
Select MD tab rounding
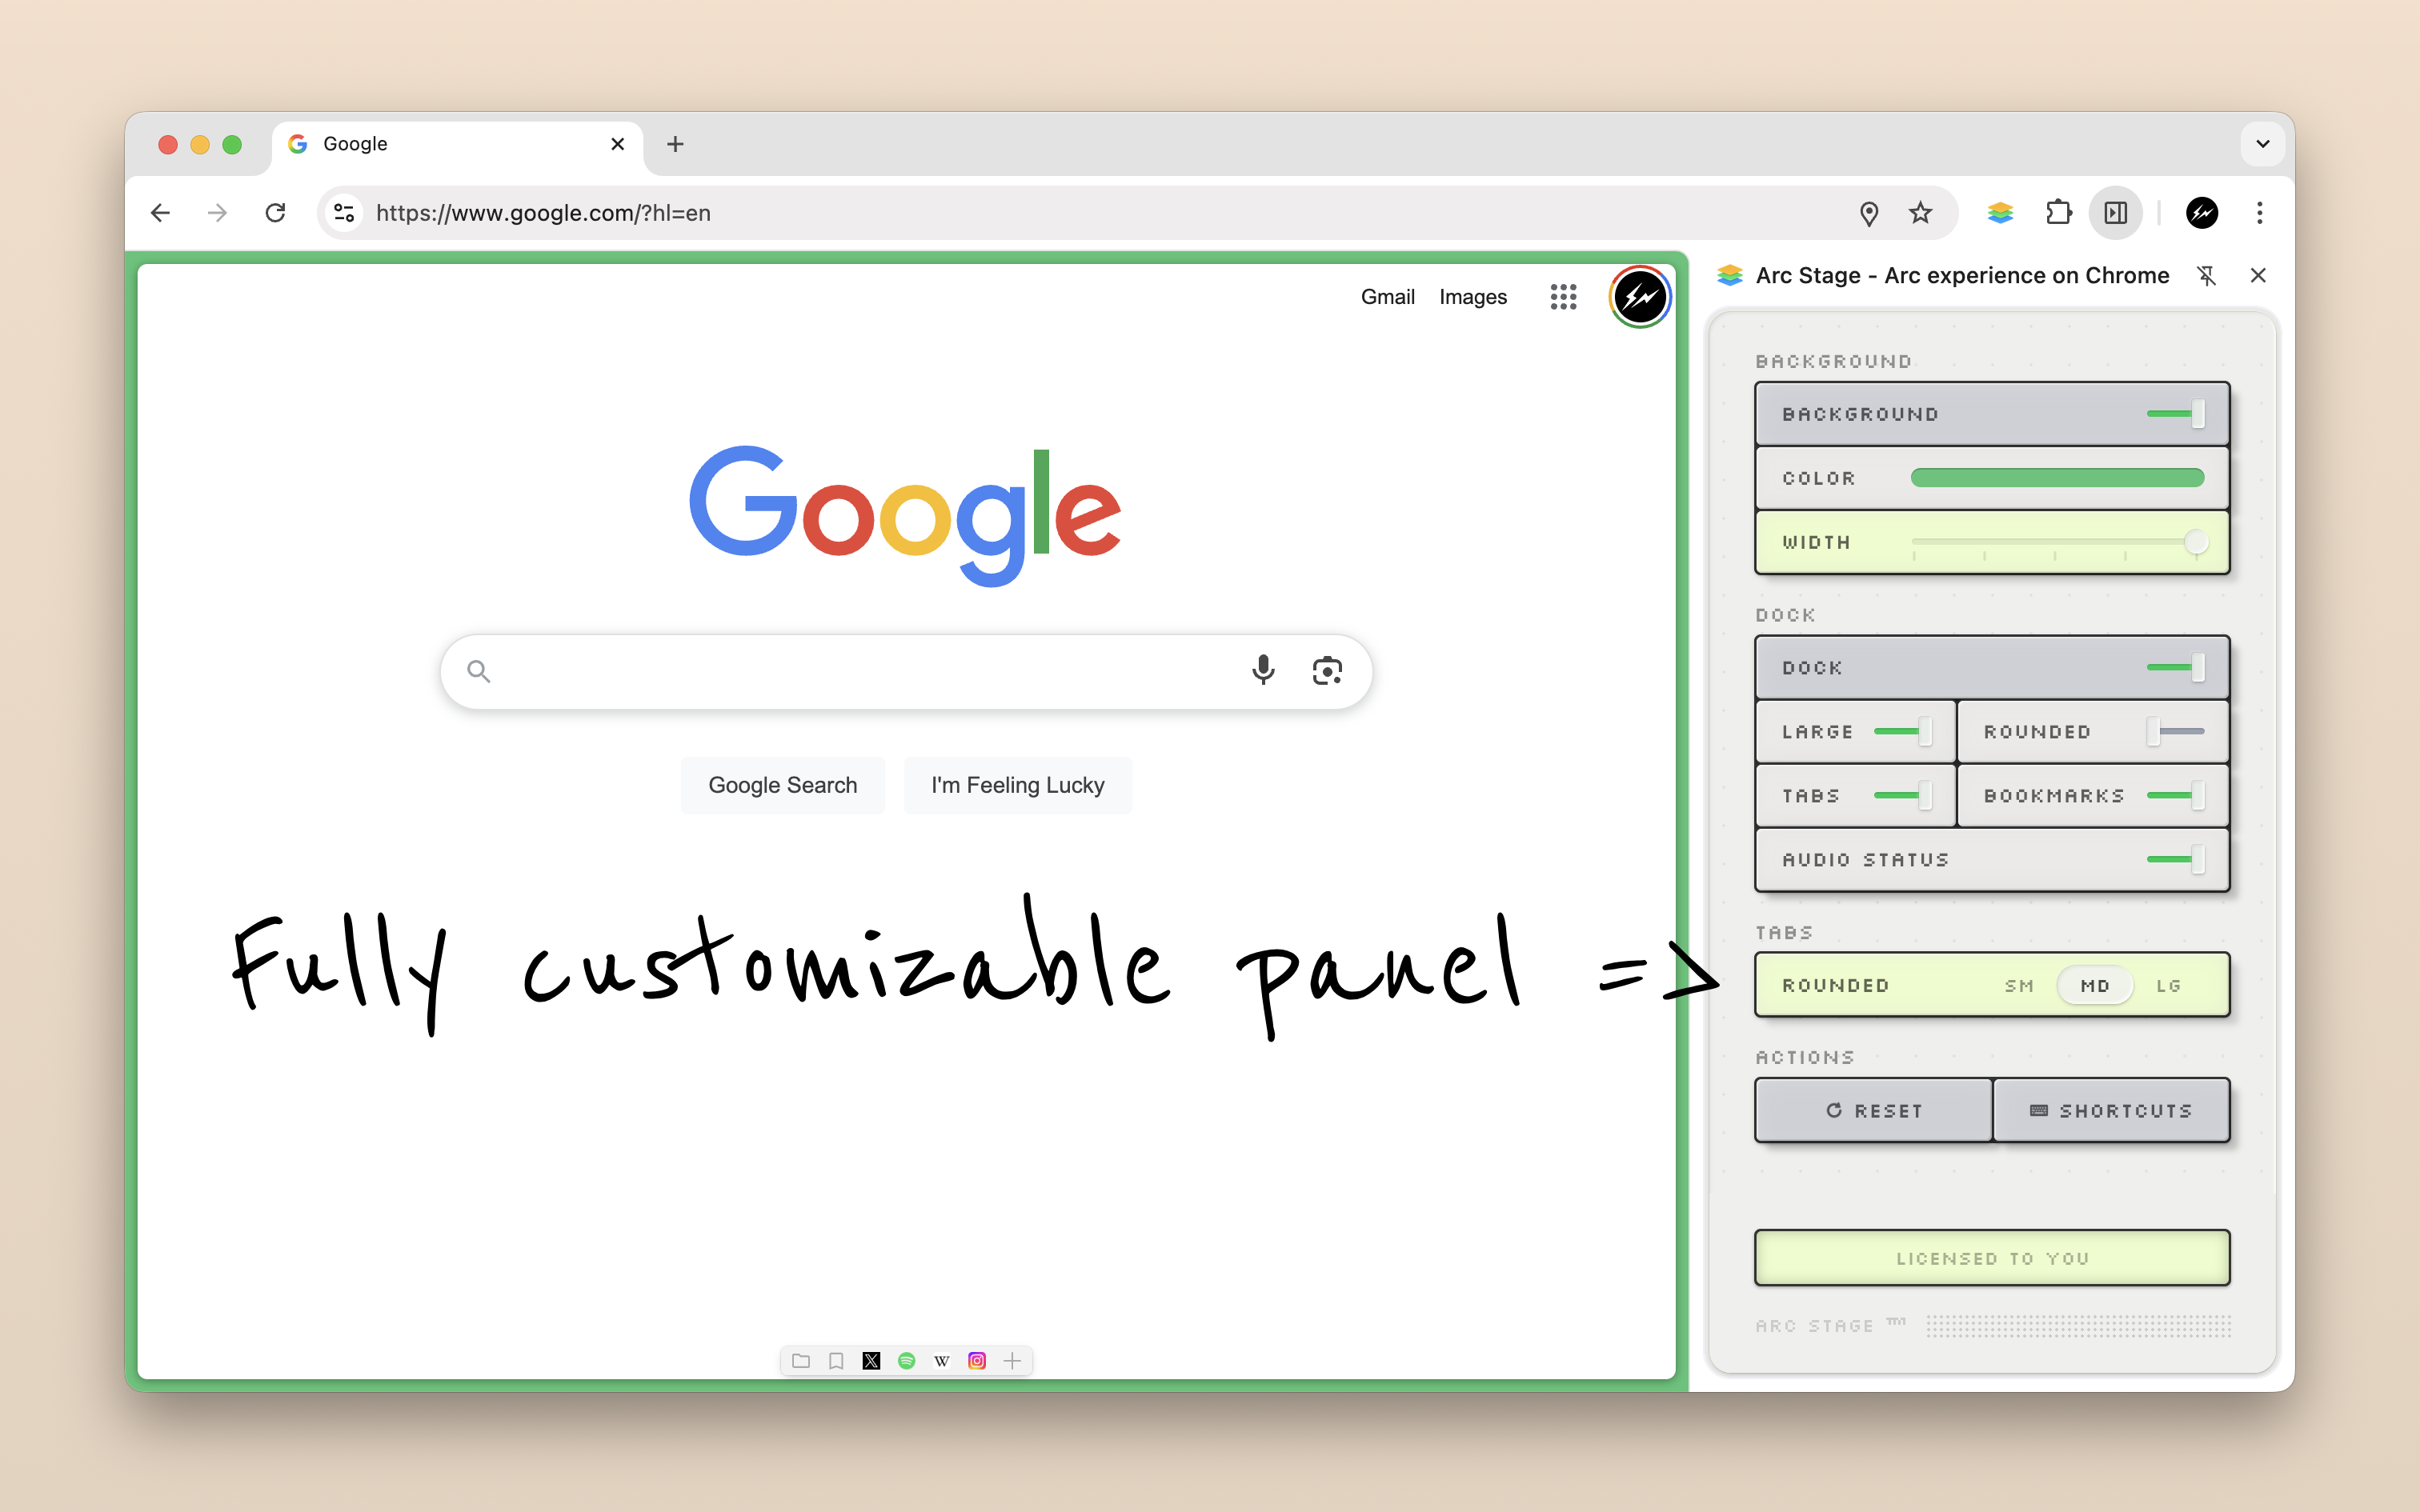[x=2095, y=986]
